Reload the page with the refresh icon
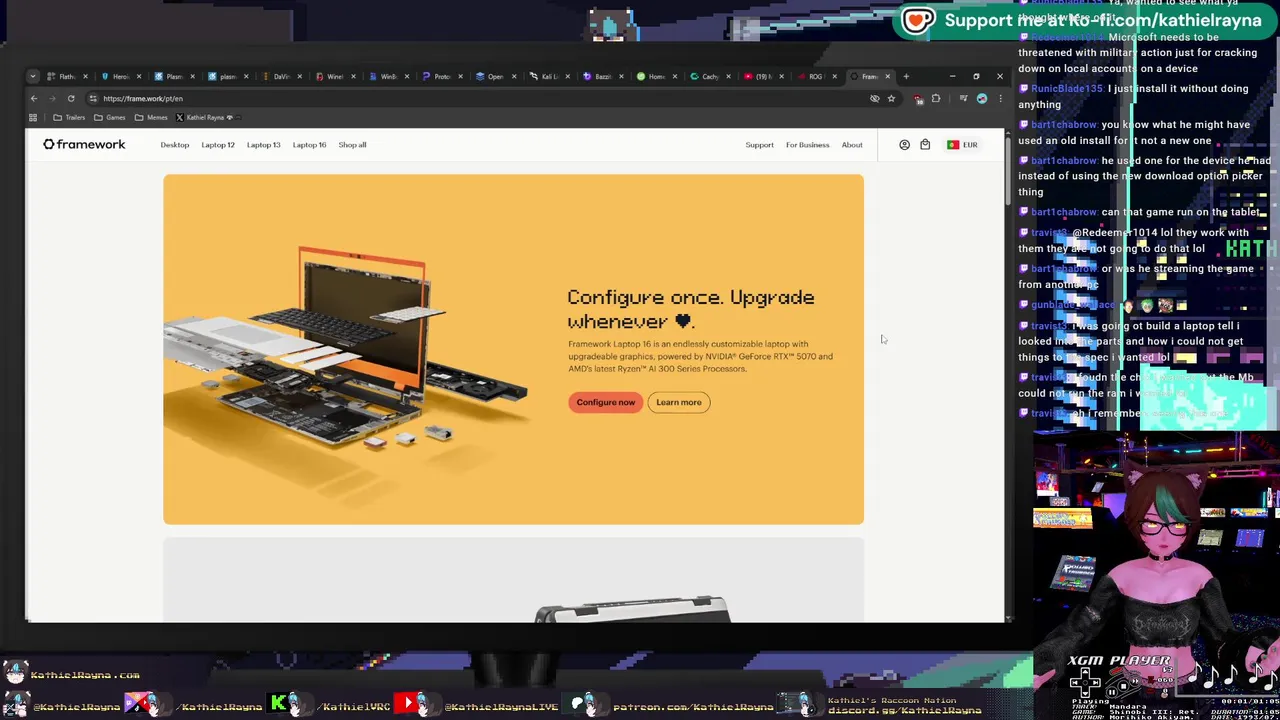Viewport: 1280px width, 720px height. (x=71, y=98)
